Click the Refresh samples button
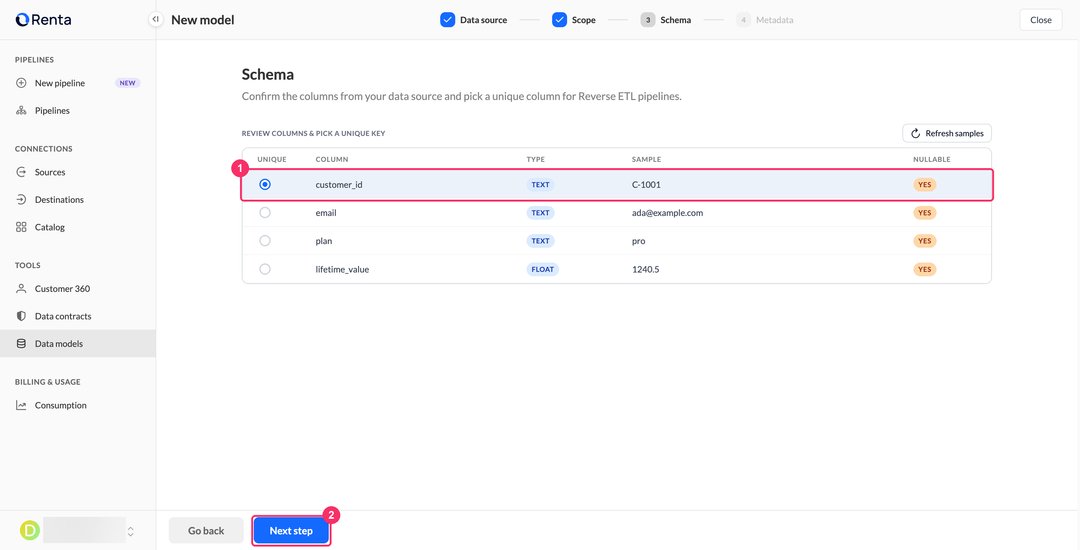 pyautogui.click(x=947, y=134)
